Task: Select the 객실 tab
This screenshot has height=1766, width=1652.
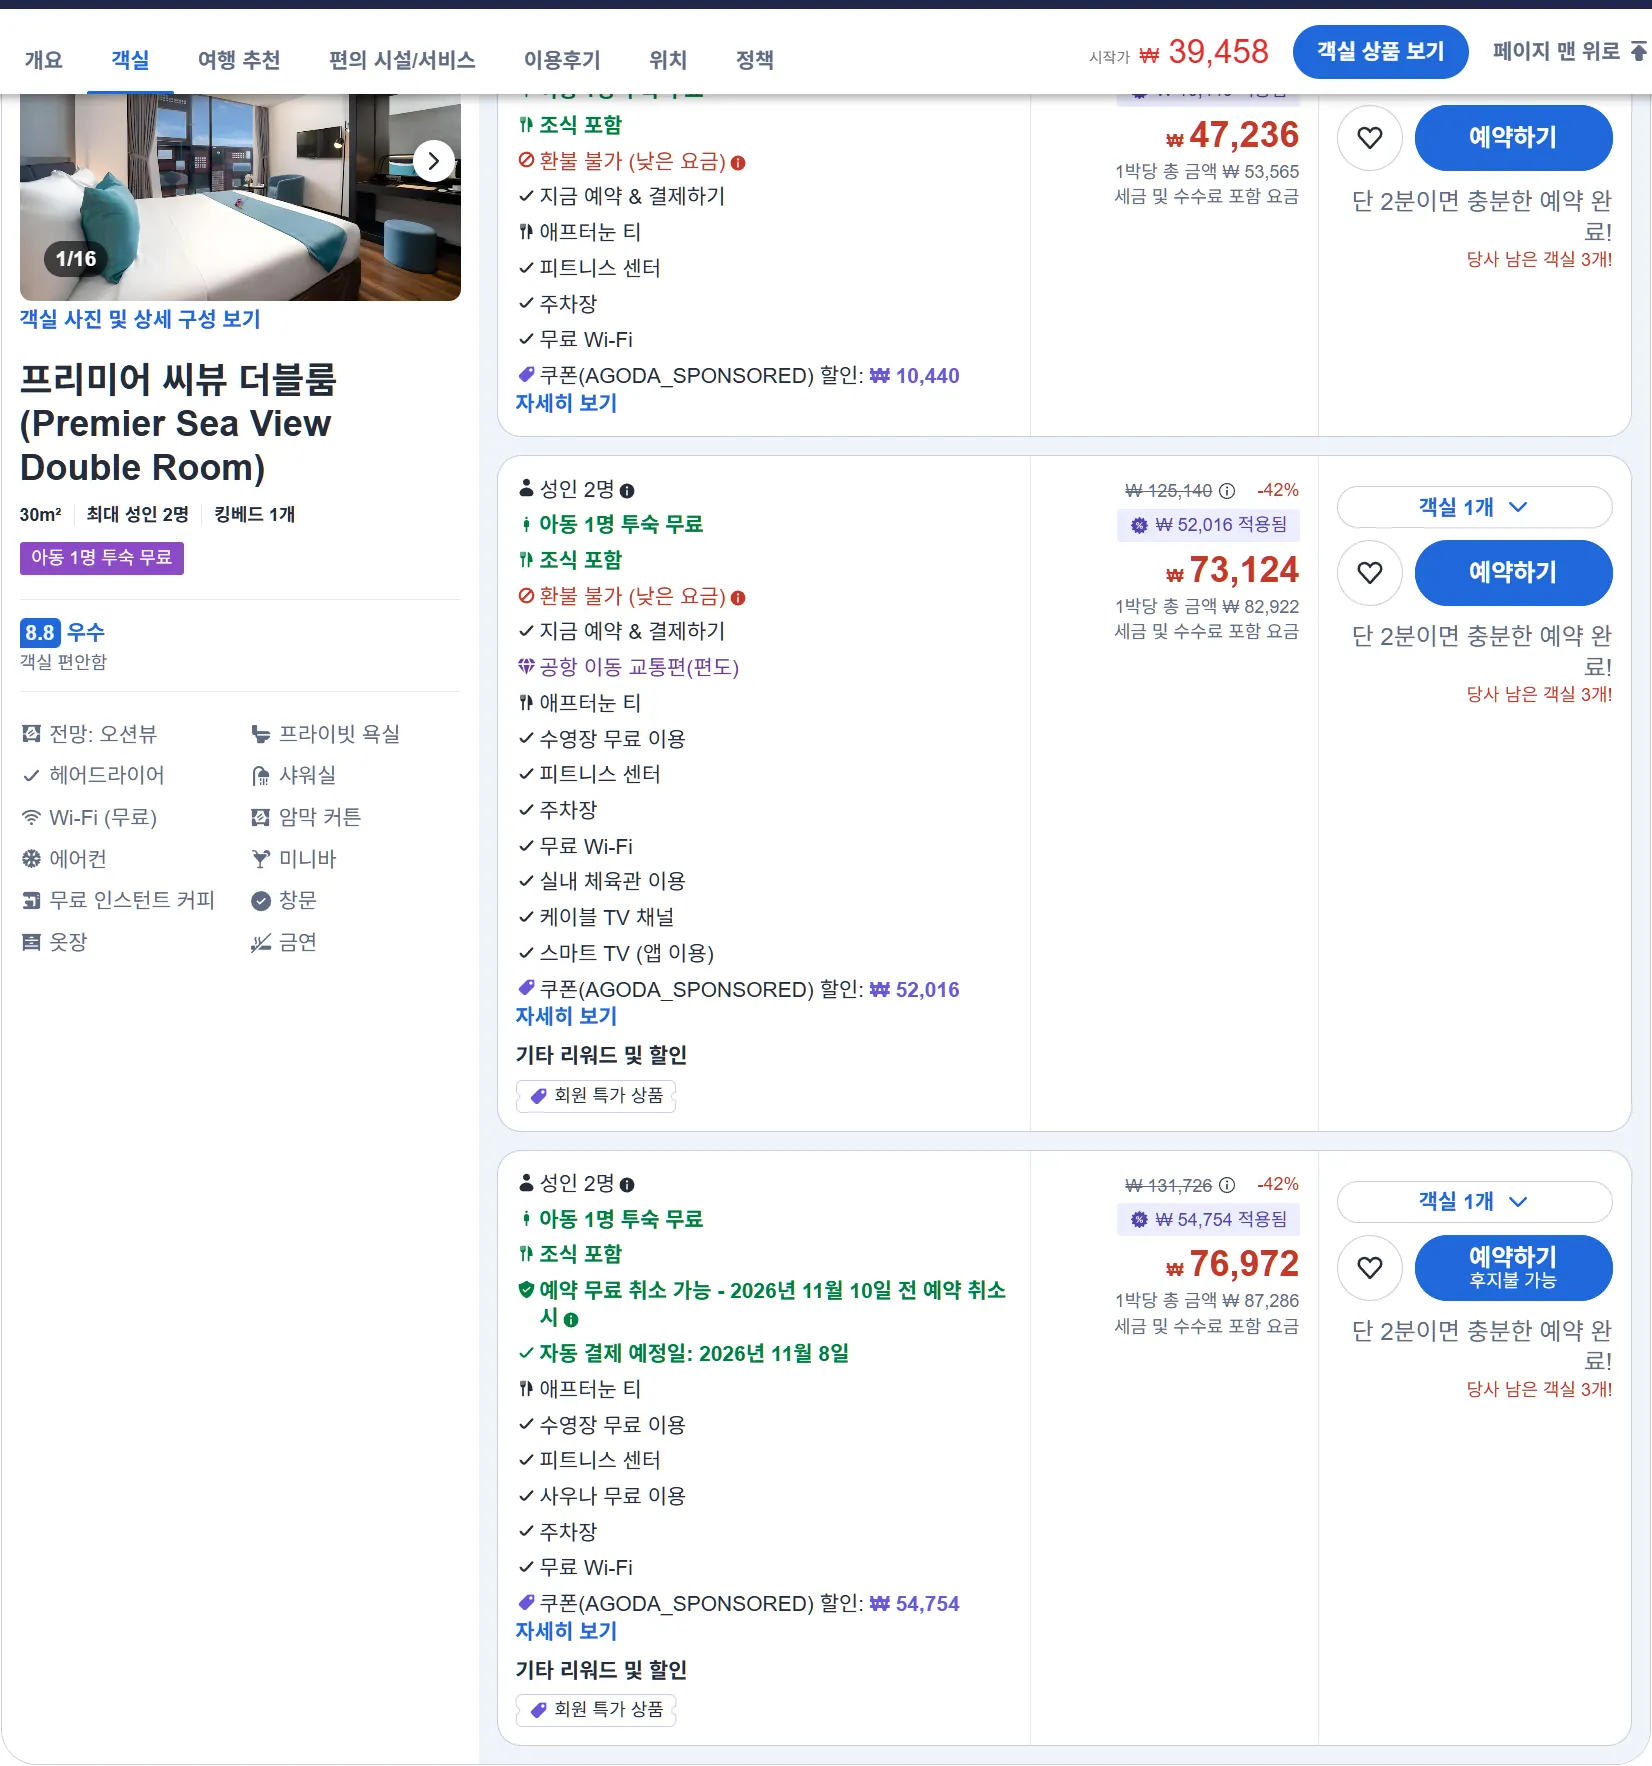Action: click(130, 60)
